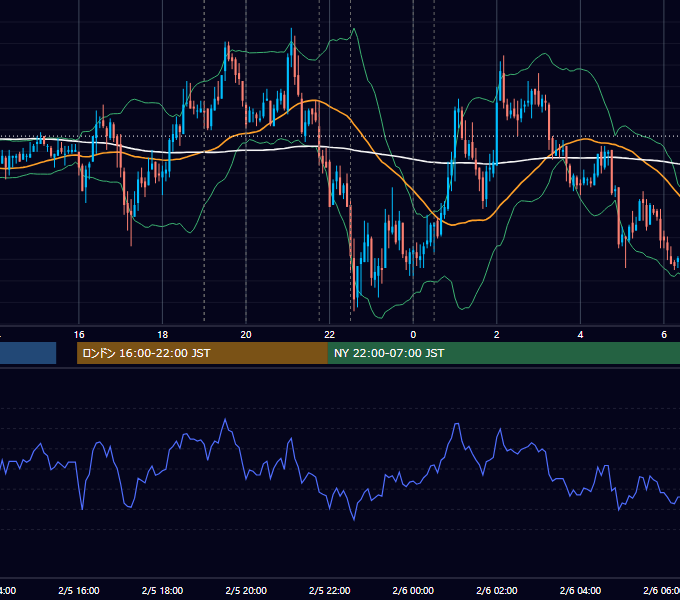Image resolution: width=680 pixels, height=600 pixels.
Task: Select the 4 hour label on the upper axis
Action: click(x=580, y=335)
